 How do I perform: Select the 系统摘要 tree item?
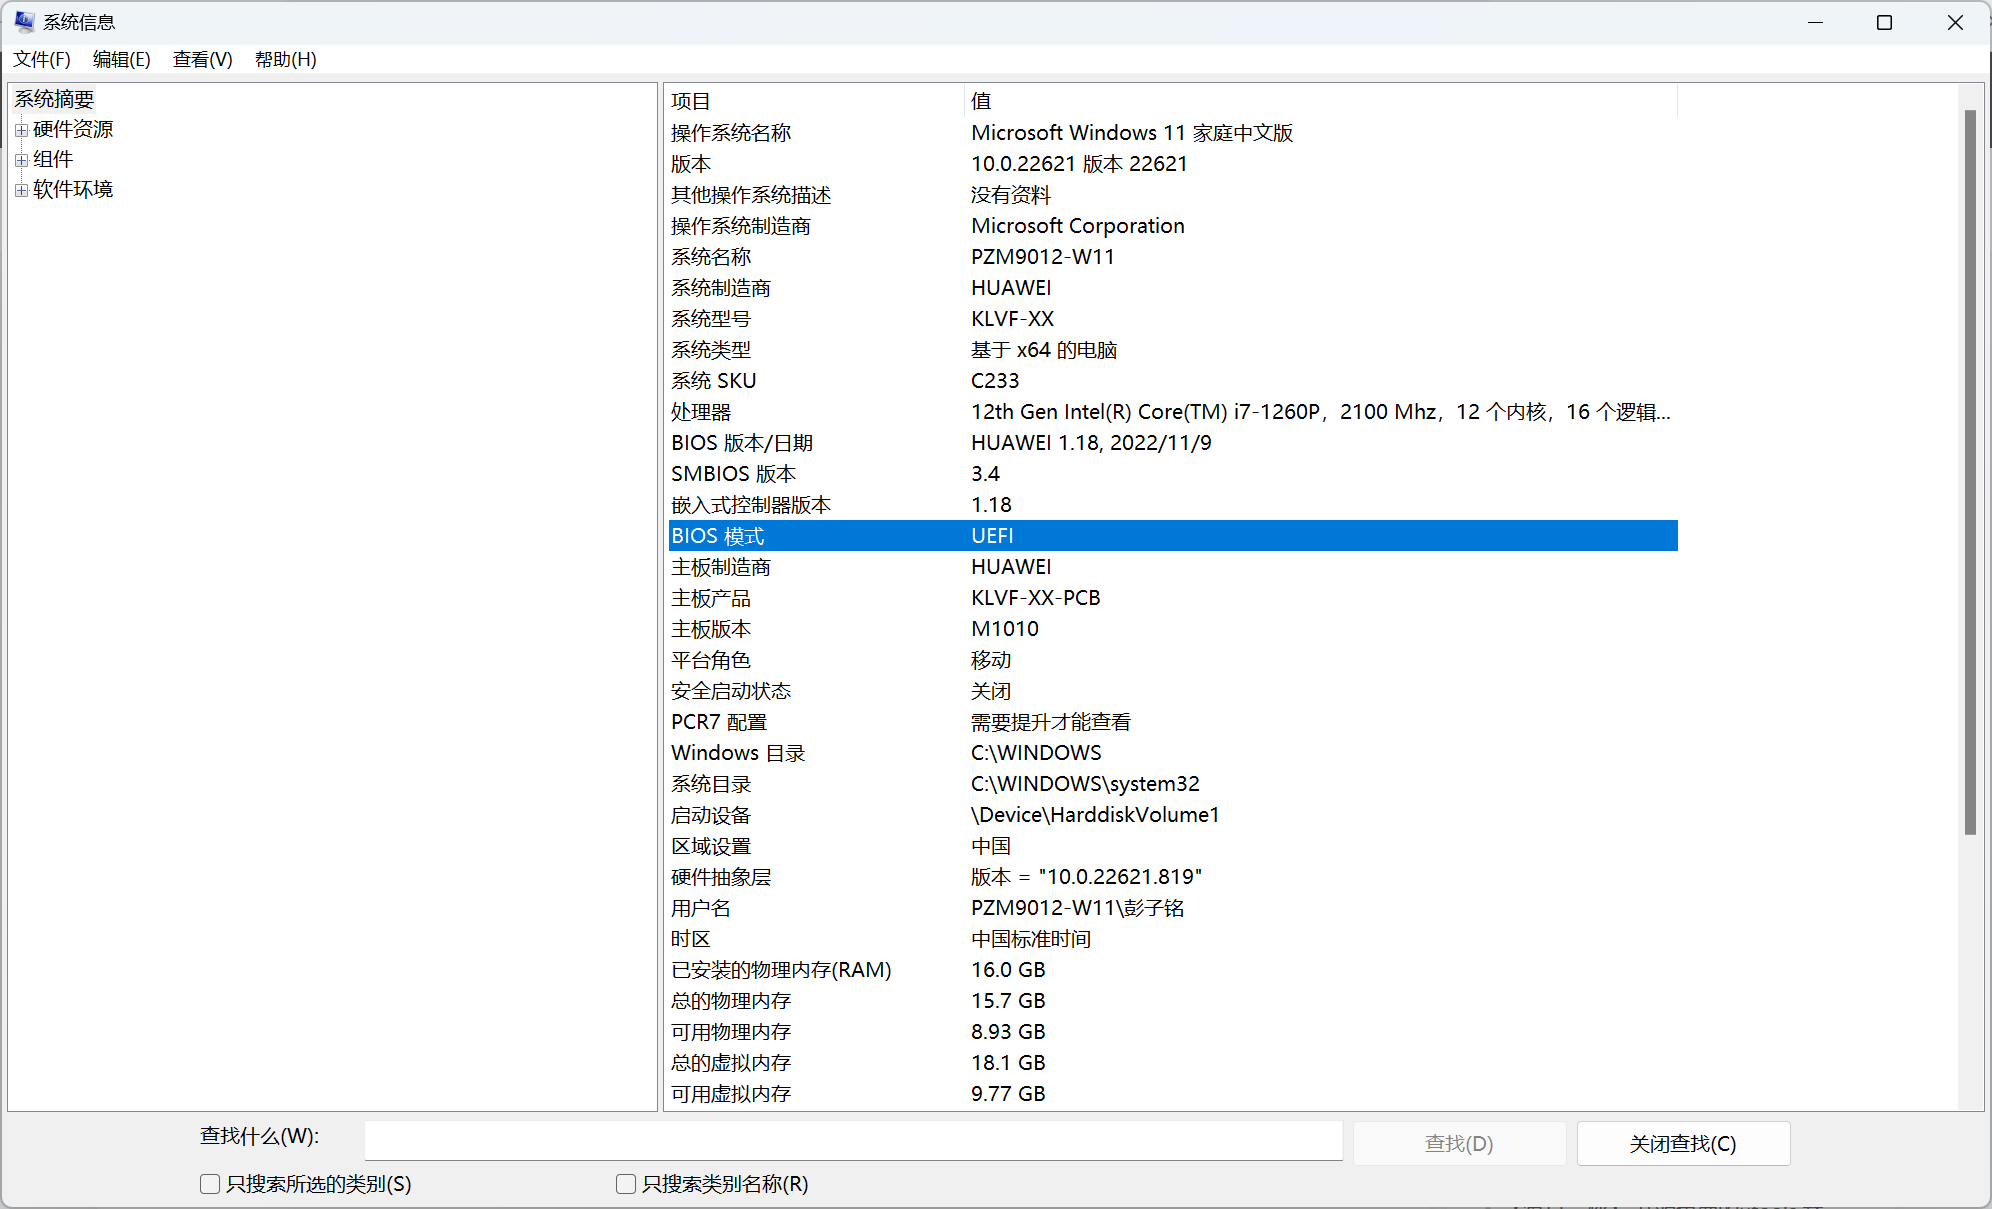point(54,98)
